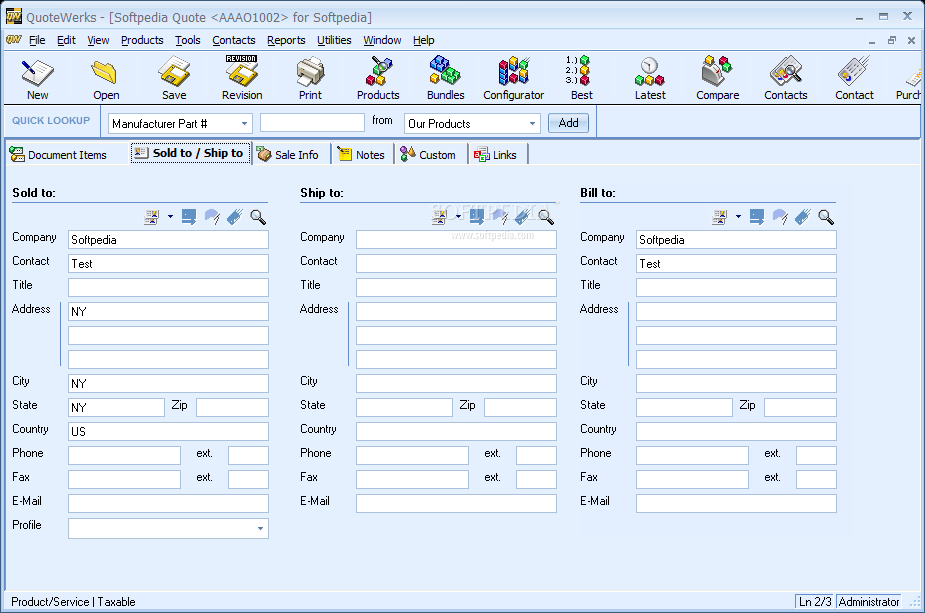Click the Bill to eraser icon

pos(780,217)
